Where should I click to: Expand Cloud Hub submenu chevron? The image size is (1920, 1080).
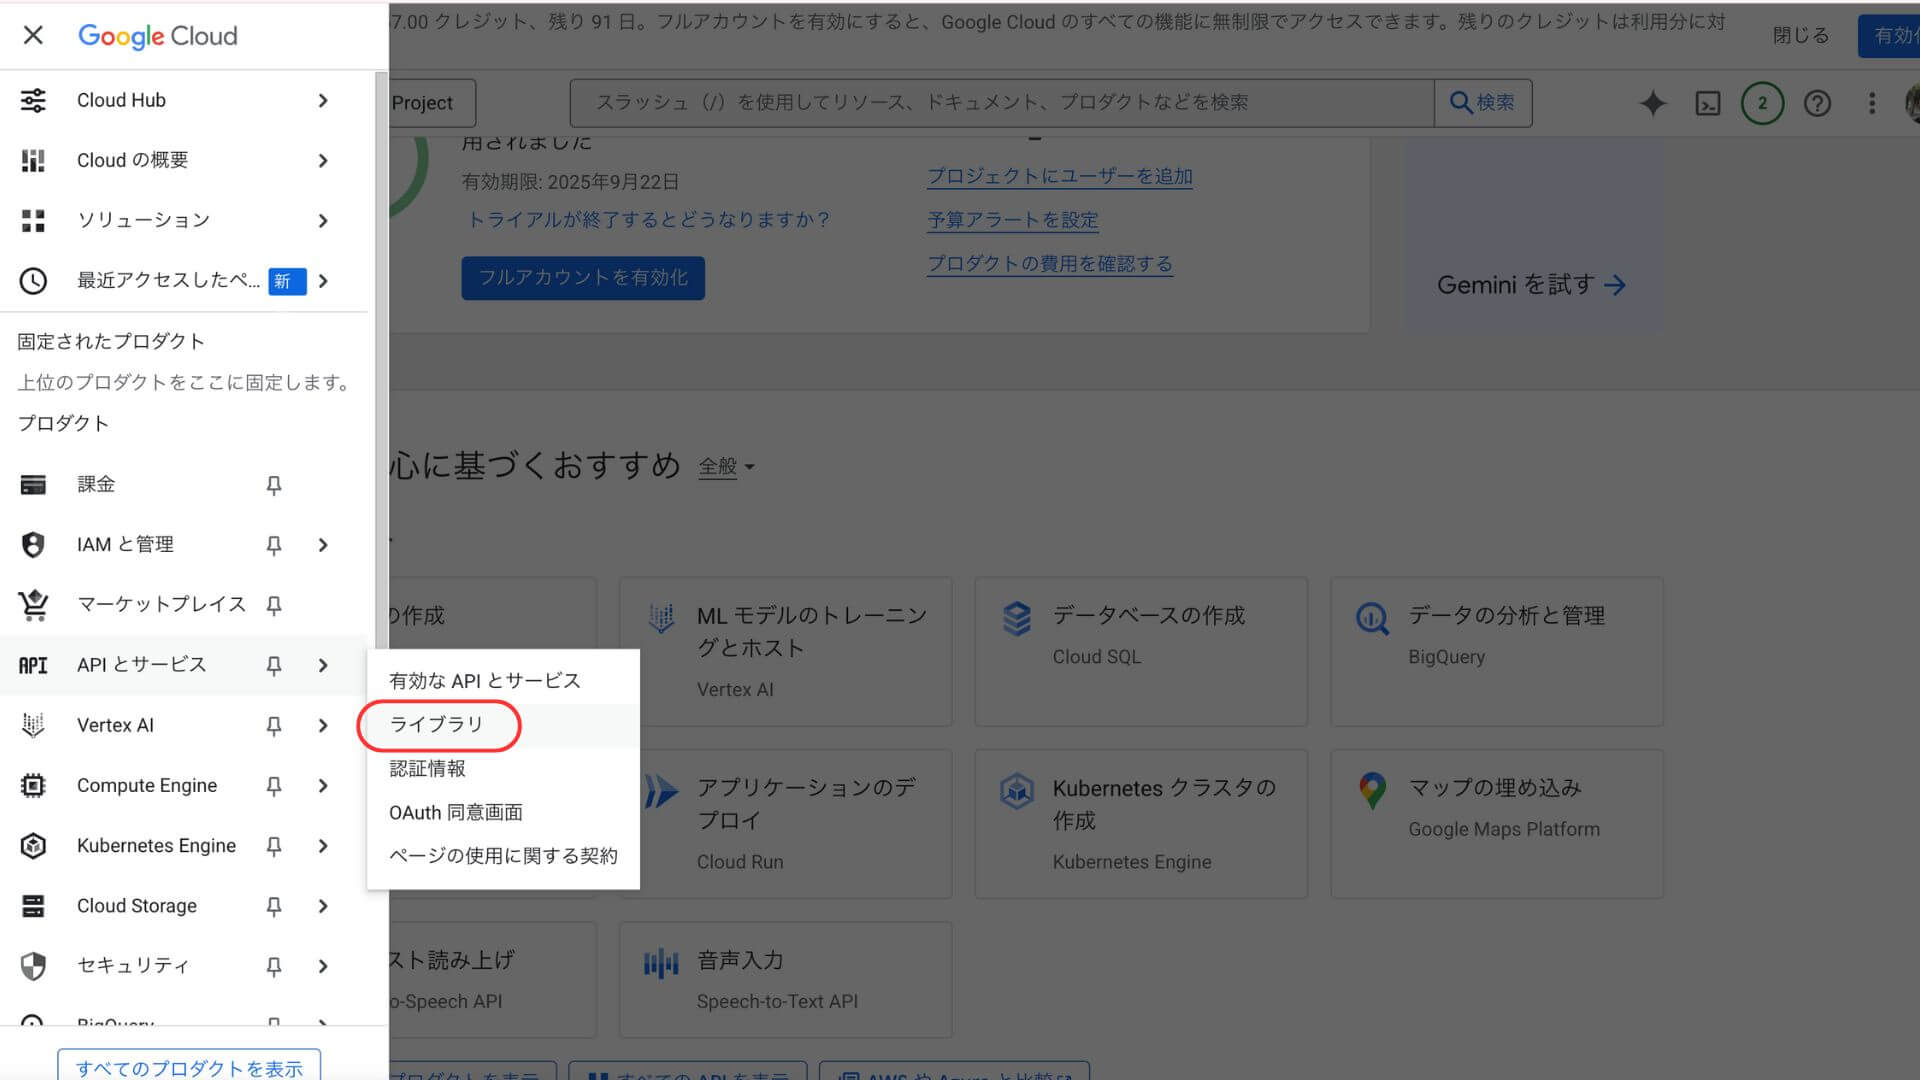(323, 100)
